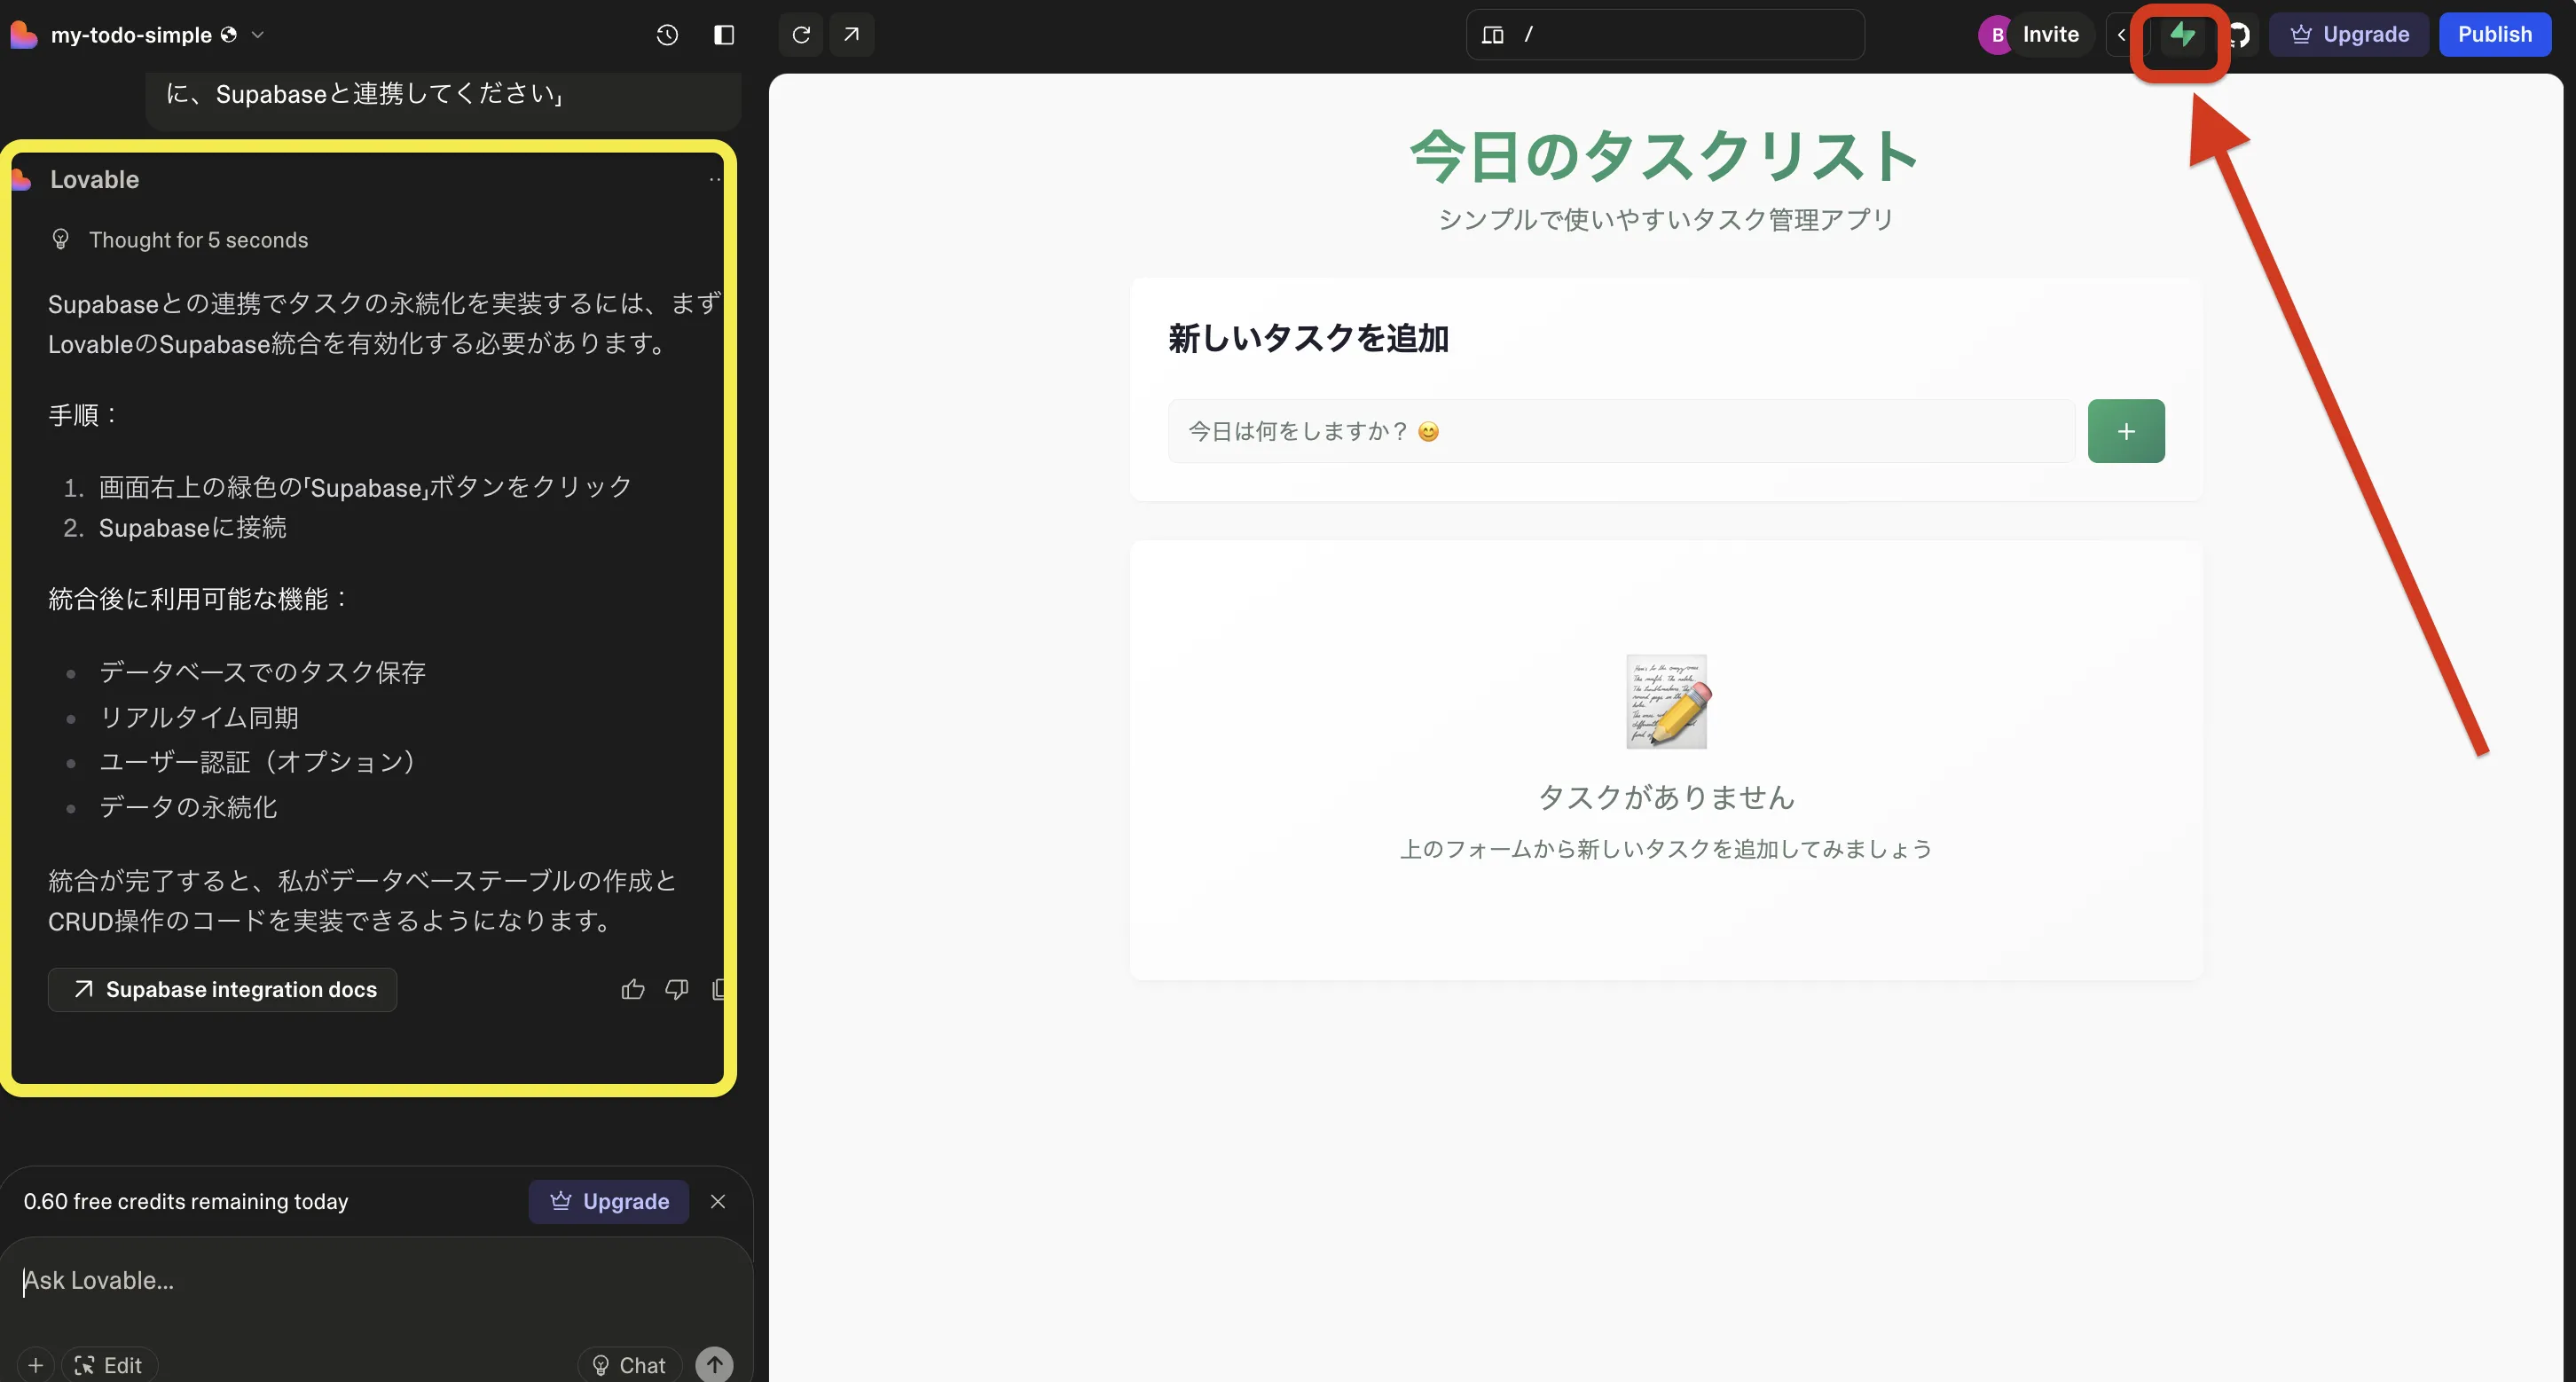The height and width of the screenshot is (1382, 2576).
Task: Open the Supabase integration docs link
Action: coord(221,989)
